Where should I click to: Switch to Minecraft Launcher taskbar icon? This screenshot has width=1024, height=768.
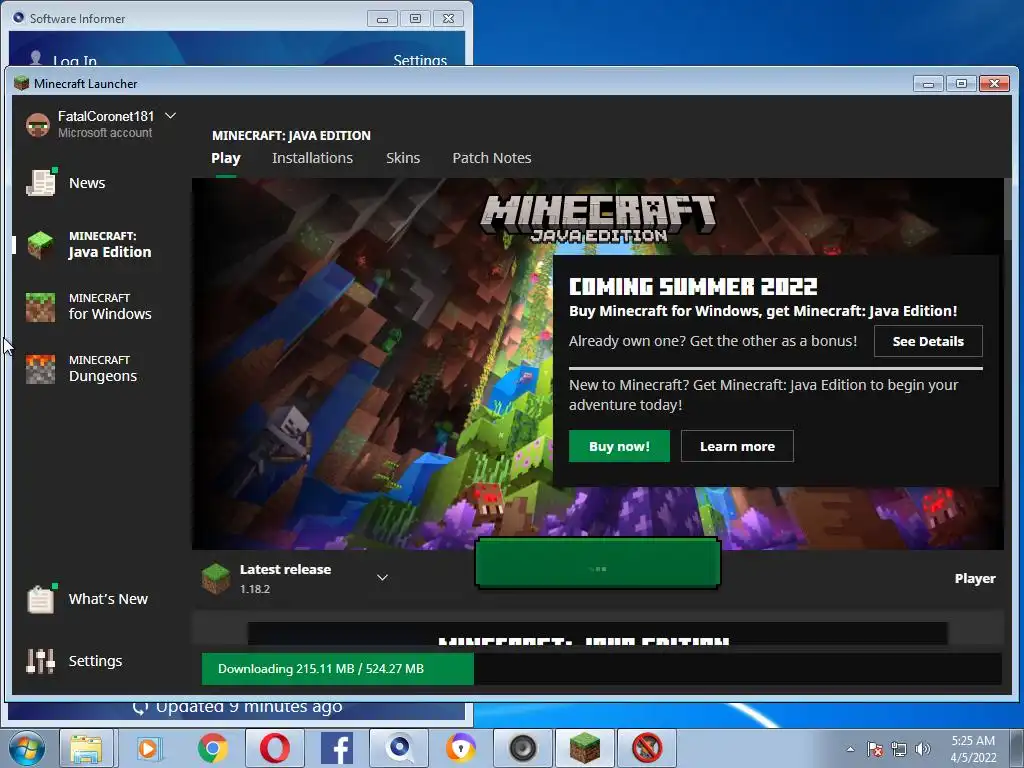[x=585, y=748]
